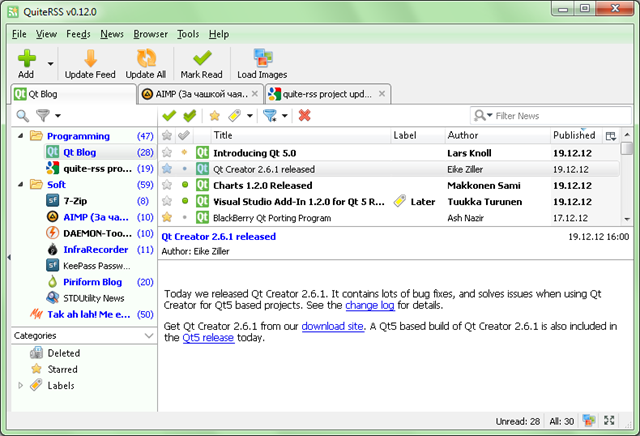Select the DAEMON-Too... feed

click(x=99, y=234)
